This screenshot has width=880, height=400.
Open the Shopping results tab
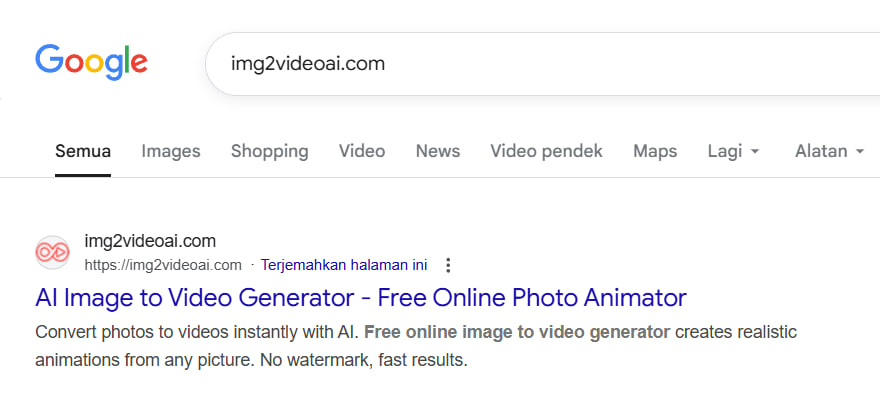(x=269, y=151)
